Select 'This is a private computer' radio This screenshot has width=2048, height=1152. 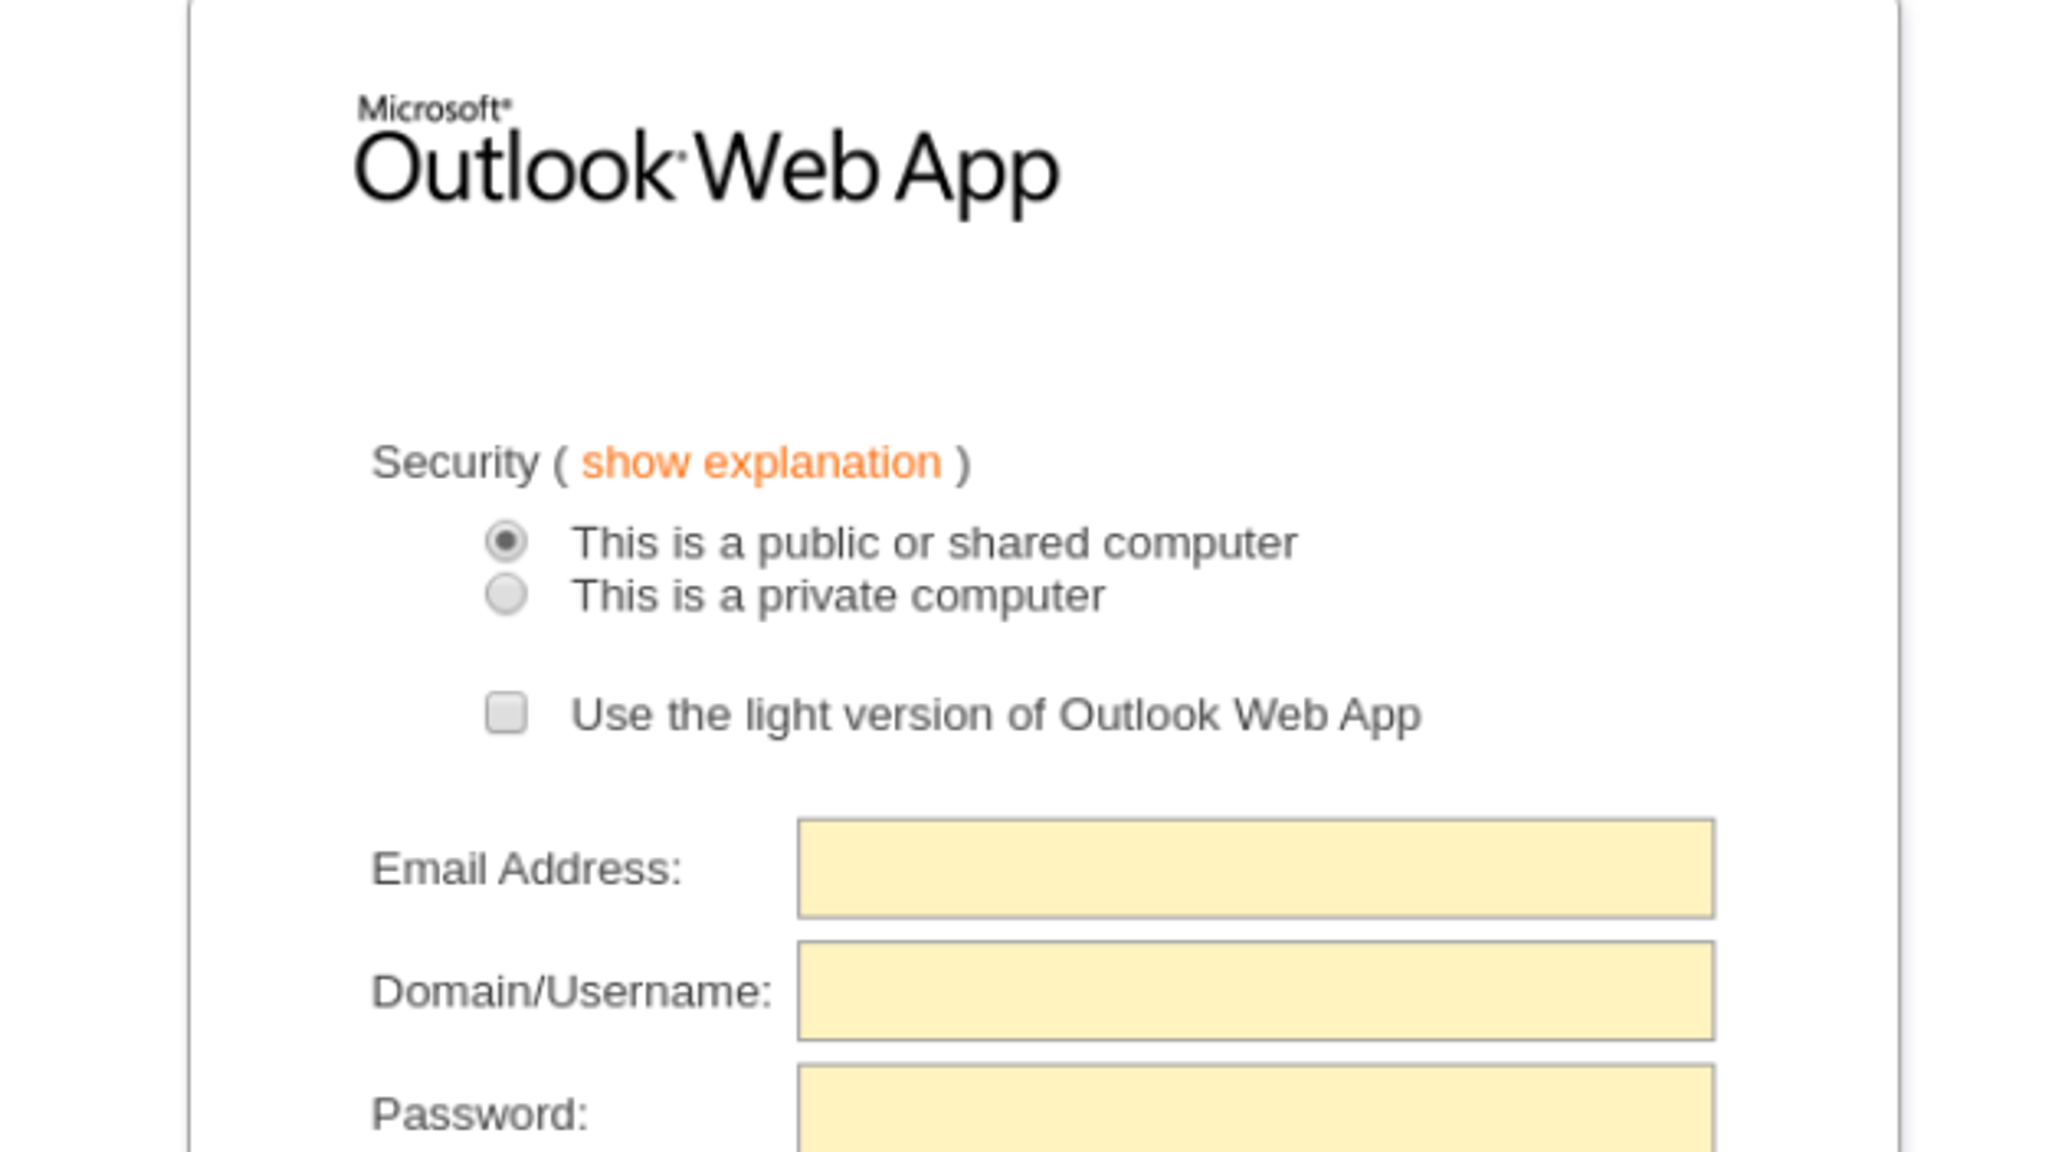click(x=506, y=594)
